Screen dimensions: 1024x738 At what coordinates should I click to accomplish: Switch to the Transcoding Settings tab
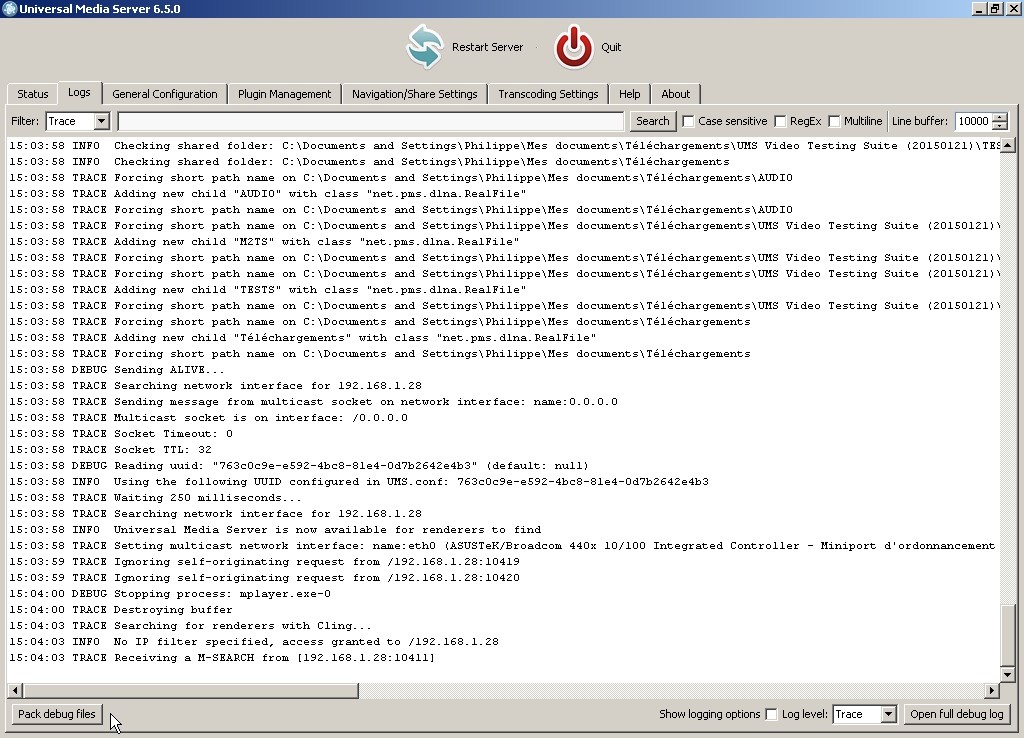[548, 94]
